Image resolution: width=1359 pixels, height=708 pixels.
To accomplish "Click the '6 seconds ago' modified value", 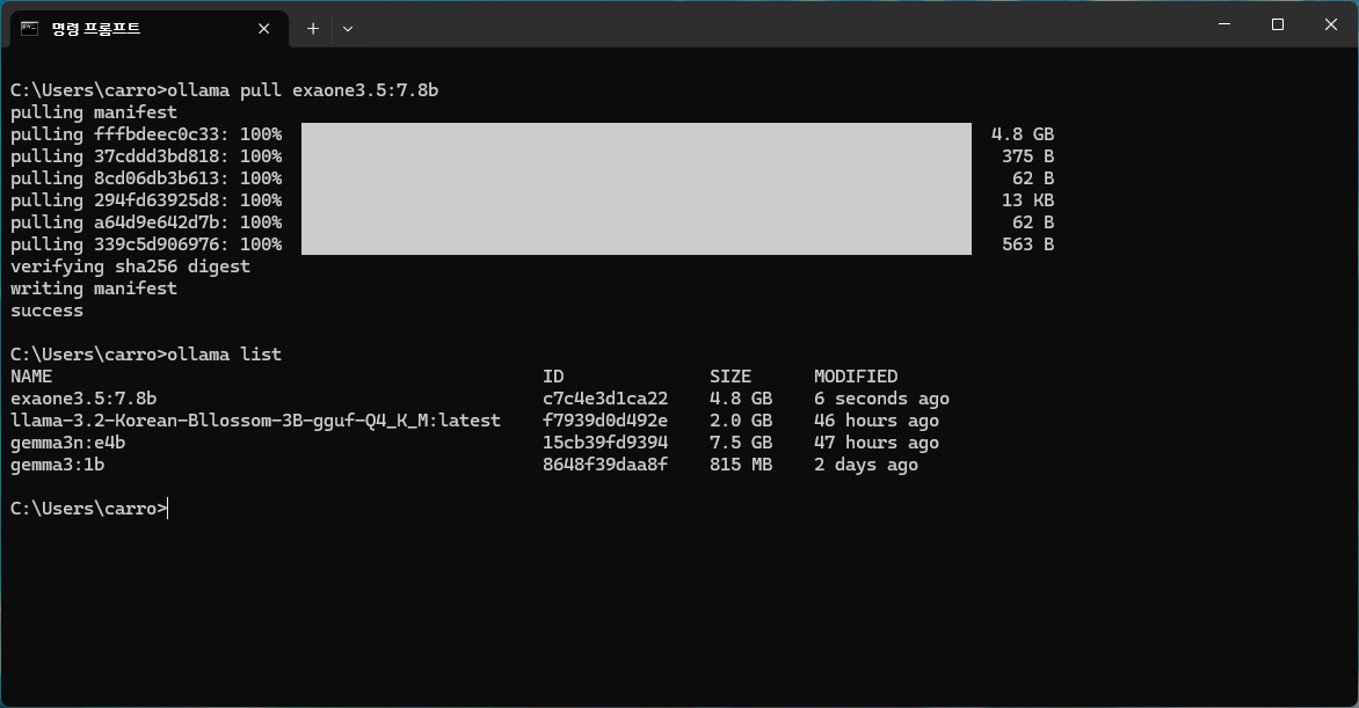I will tap(882, 398).
